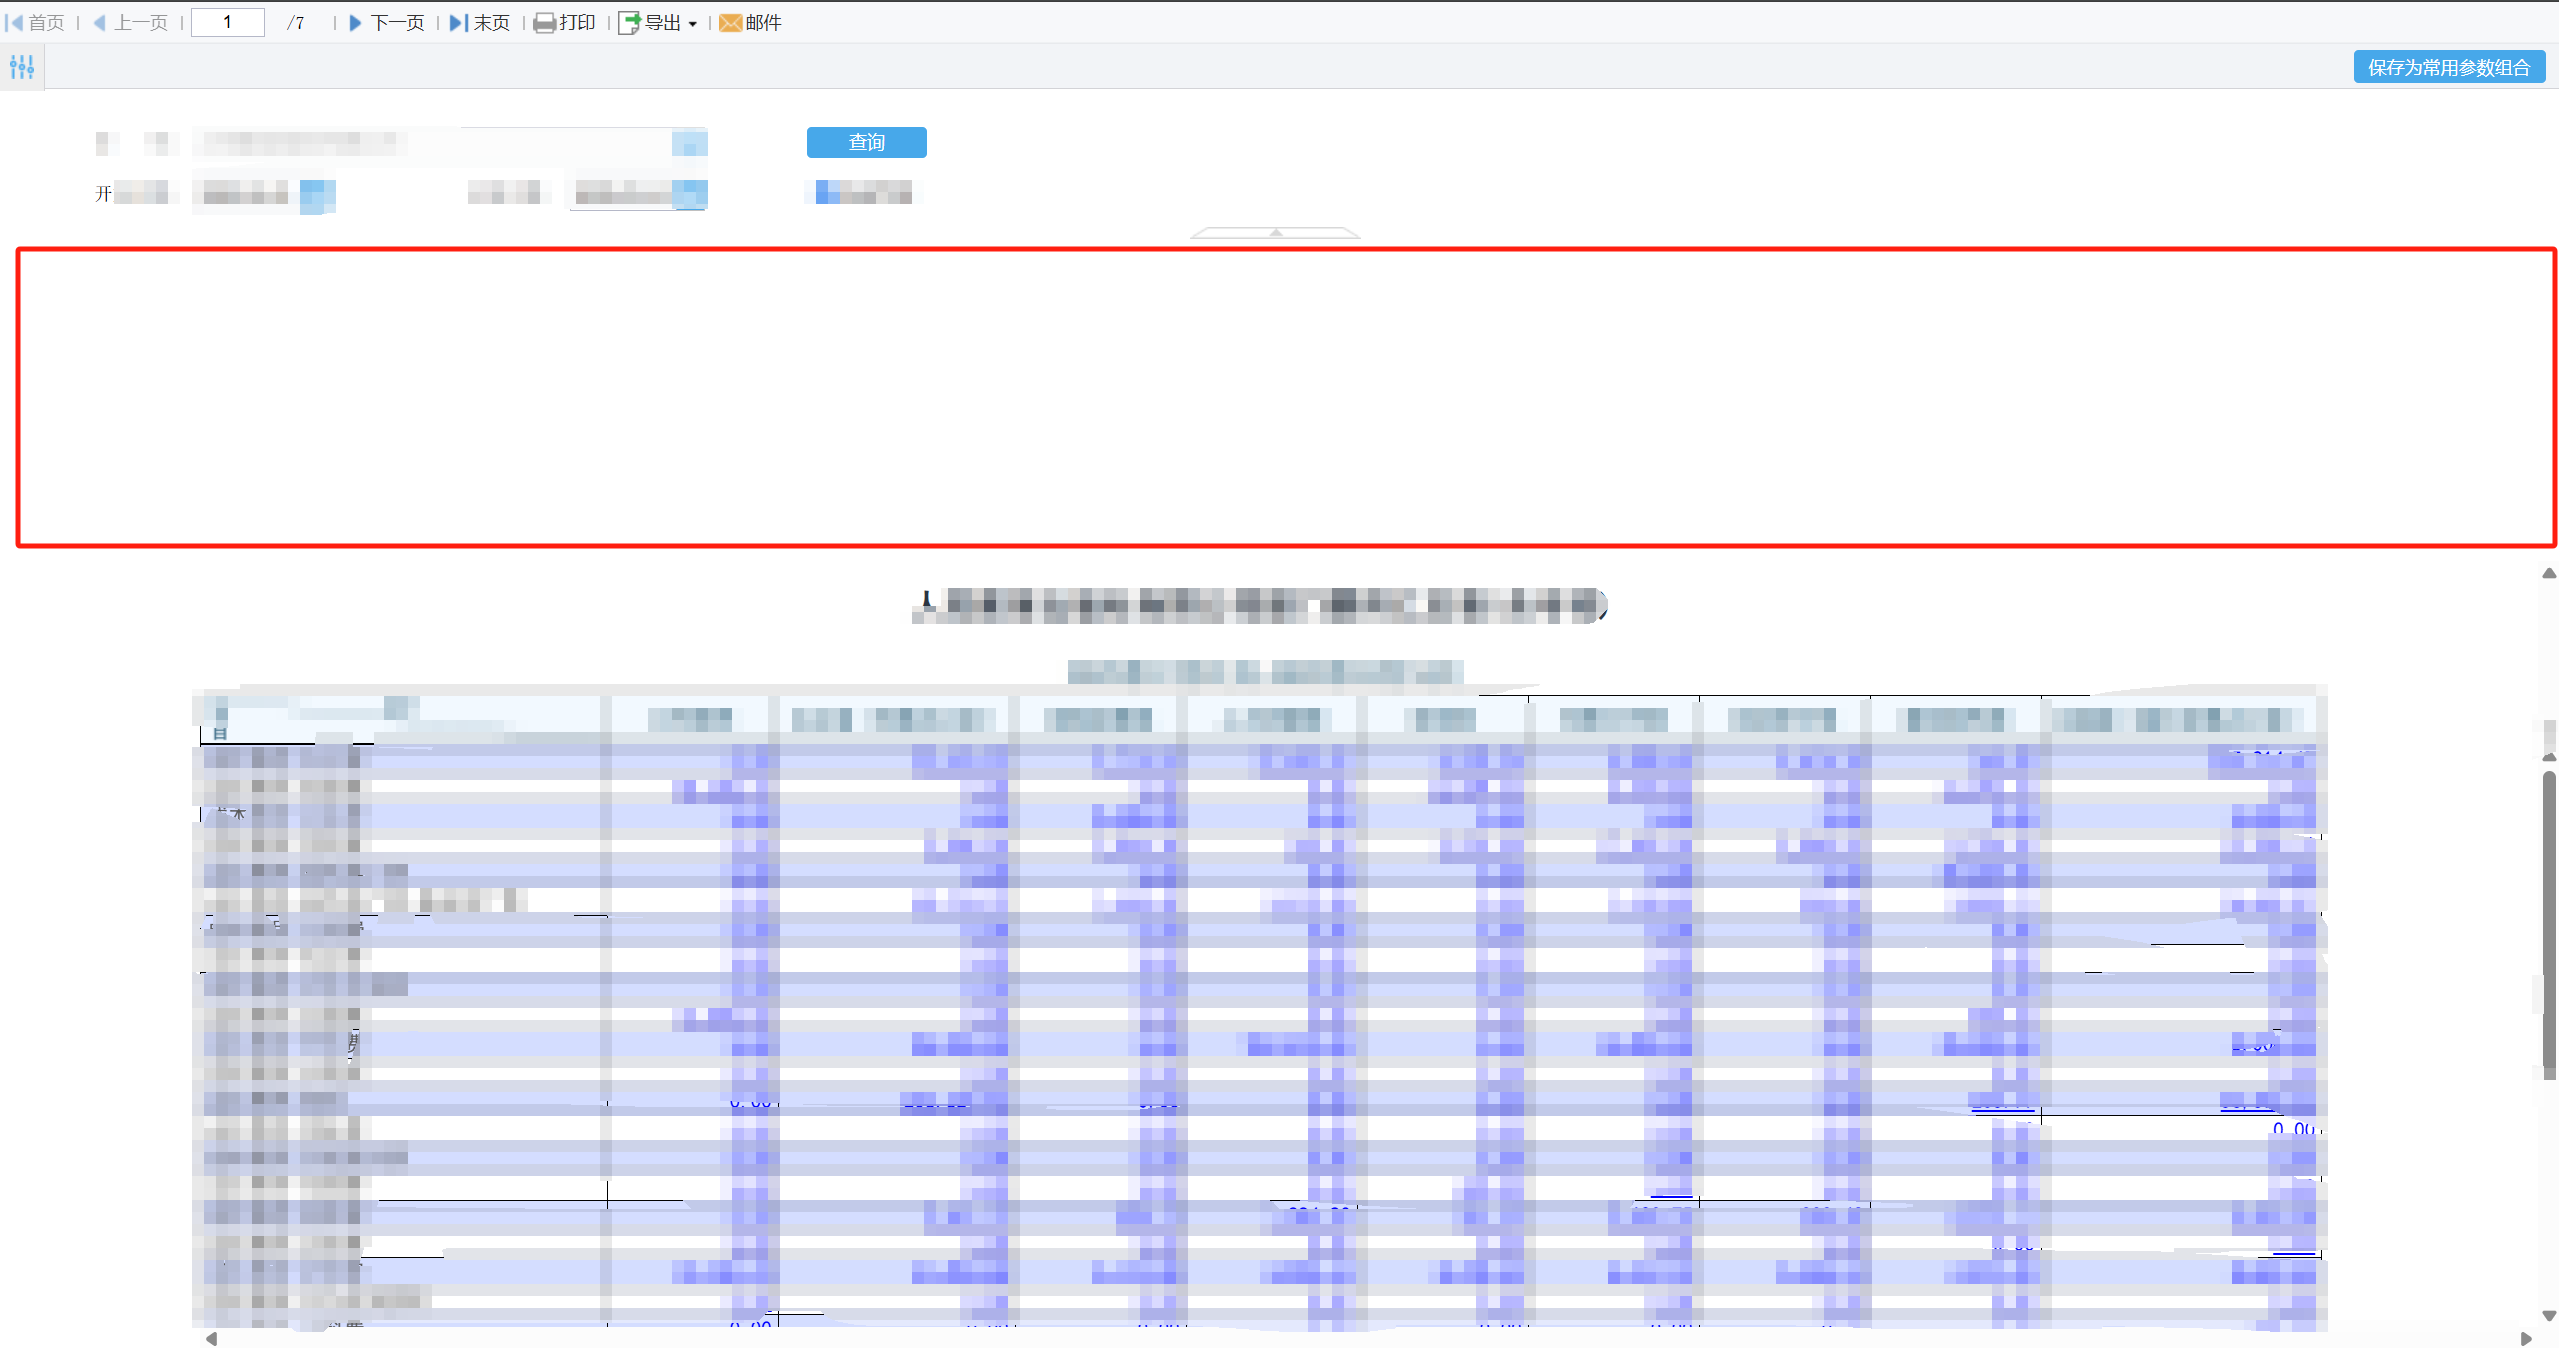This screenshot has height=1348, width=2559.
Task: Go to first page with 首页
Action: (35, 22)
